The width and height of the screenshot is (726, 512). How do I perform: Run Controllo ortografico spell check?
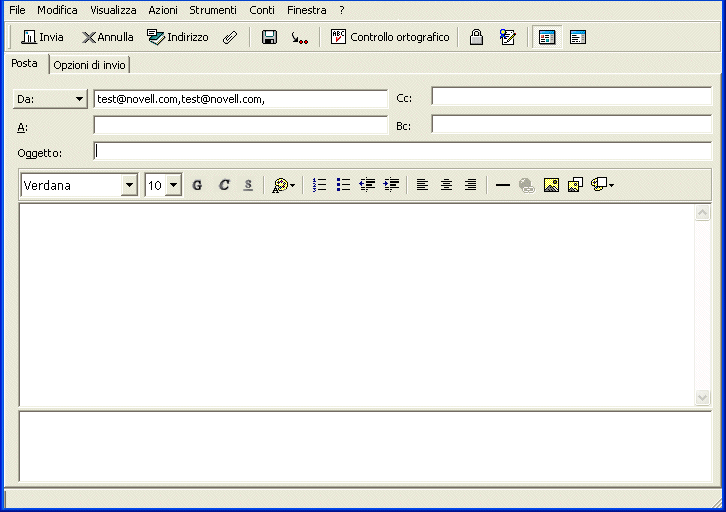tap(390, 37)
